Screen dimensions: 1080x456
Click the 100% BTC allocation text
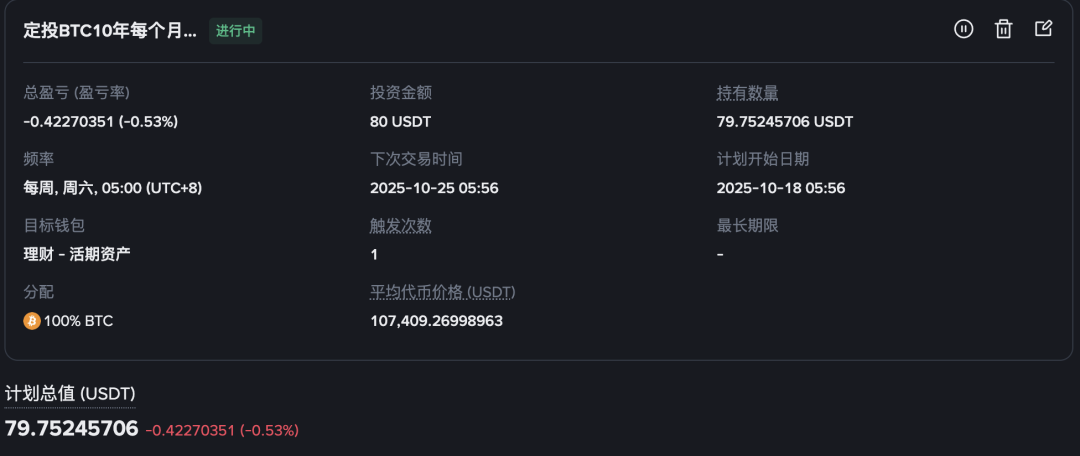pos(78,321)
